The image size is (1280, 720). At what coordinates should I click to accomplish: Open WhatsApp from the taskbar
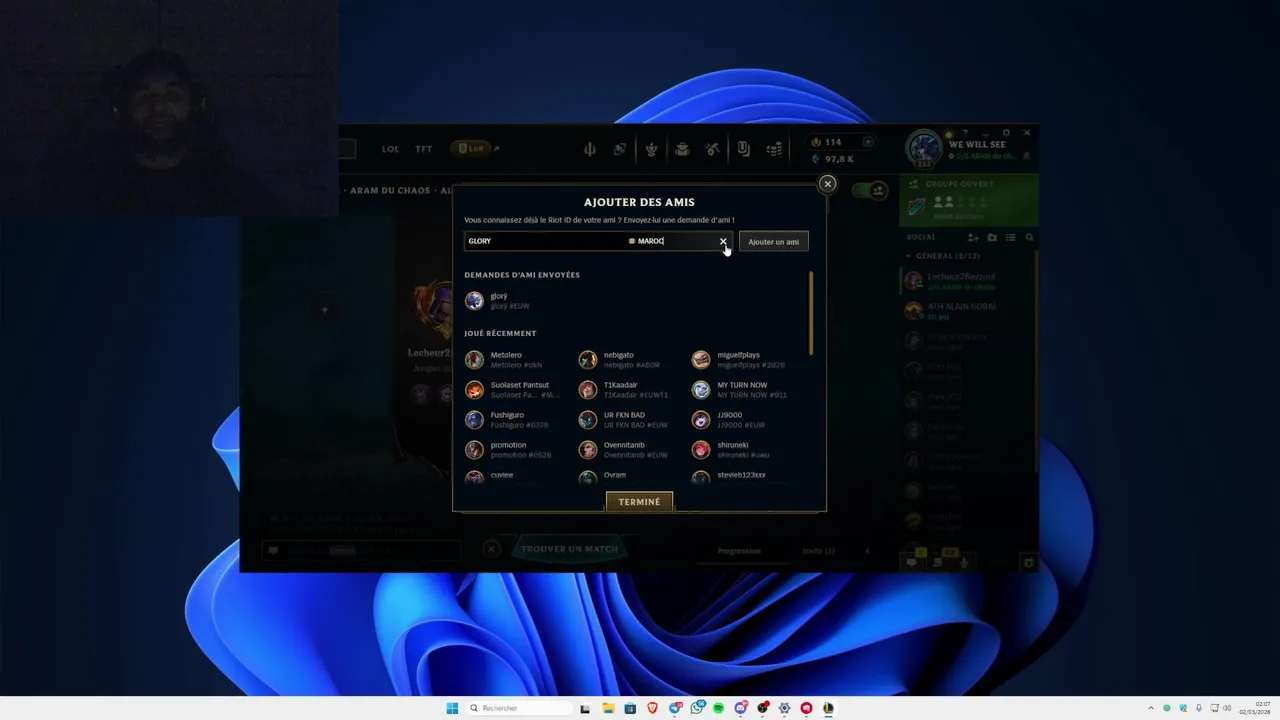click(x=696, y=708)
